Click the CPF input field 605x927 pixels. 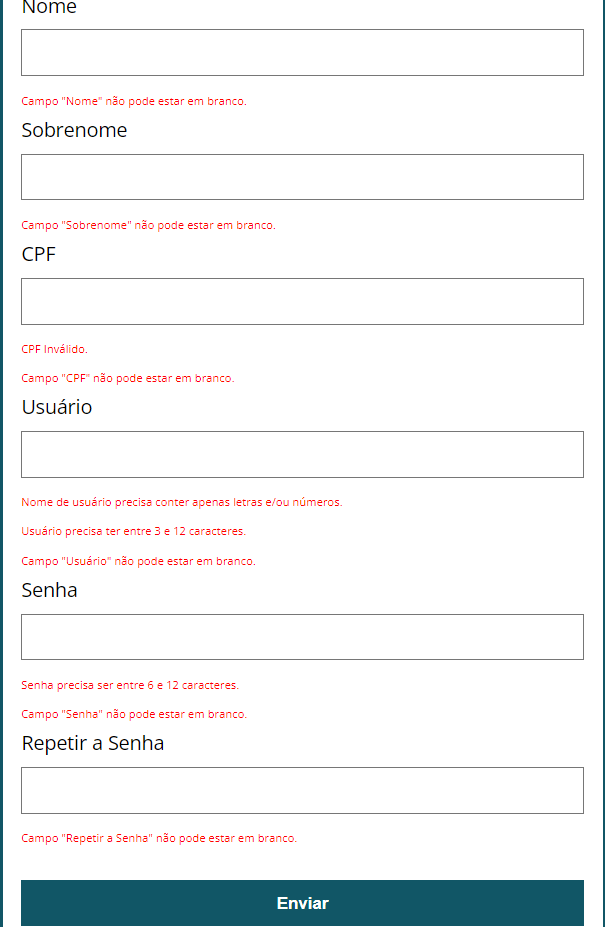point(302,300)
